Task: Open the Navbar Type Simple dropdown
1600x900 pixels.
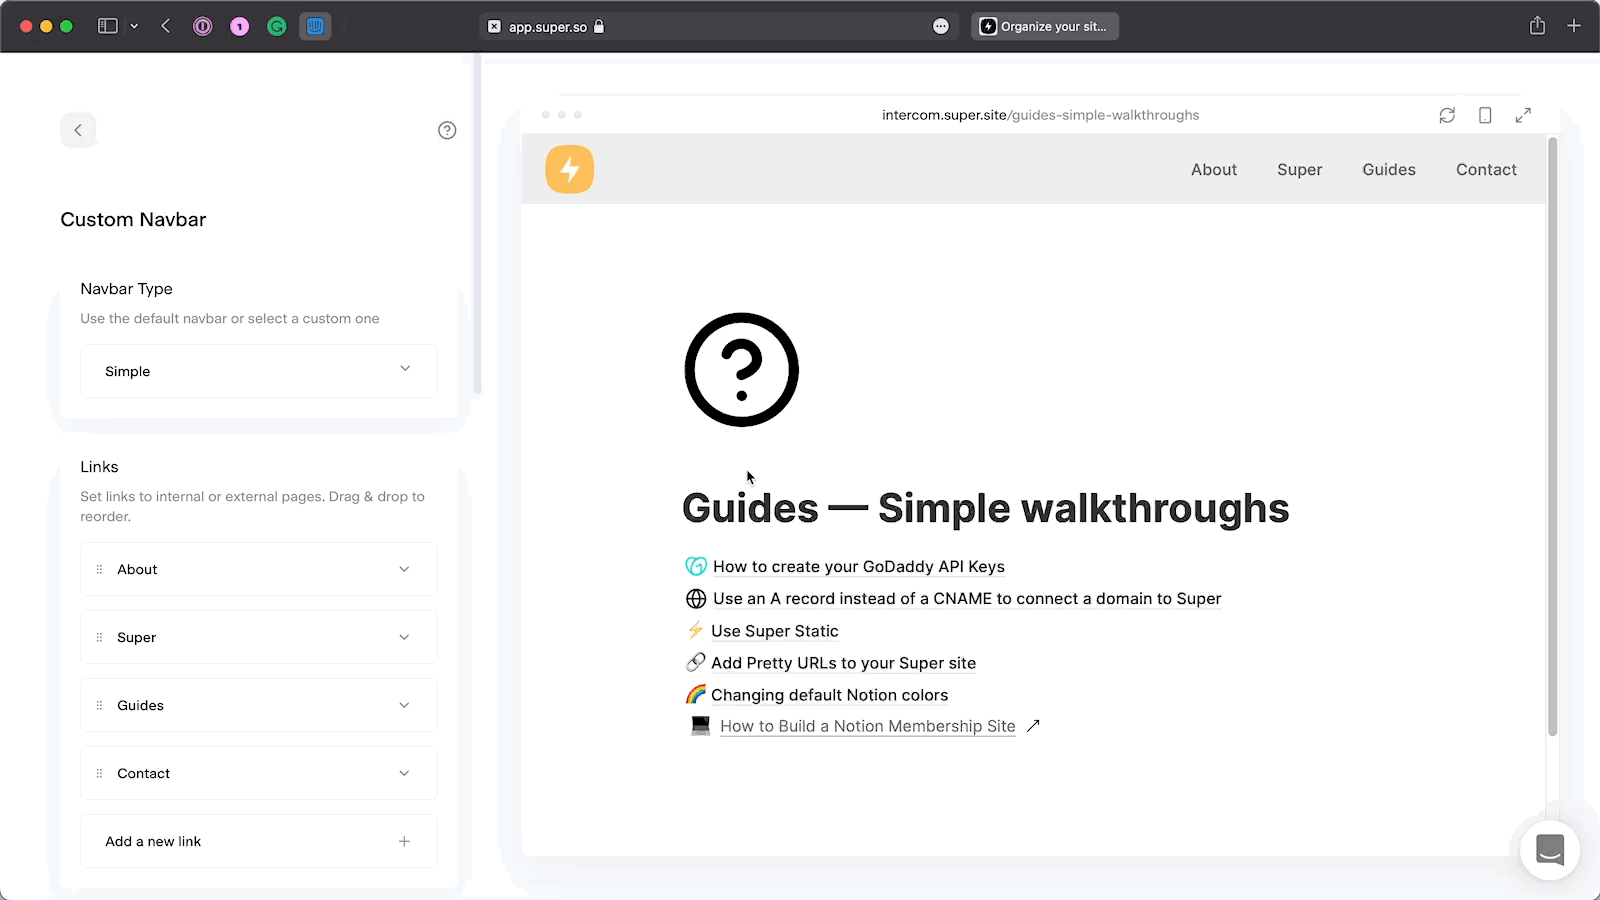Action: [259, 371]
